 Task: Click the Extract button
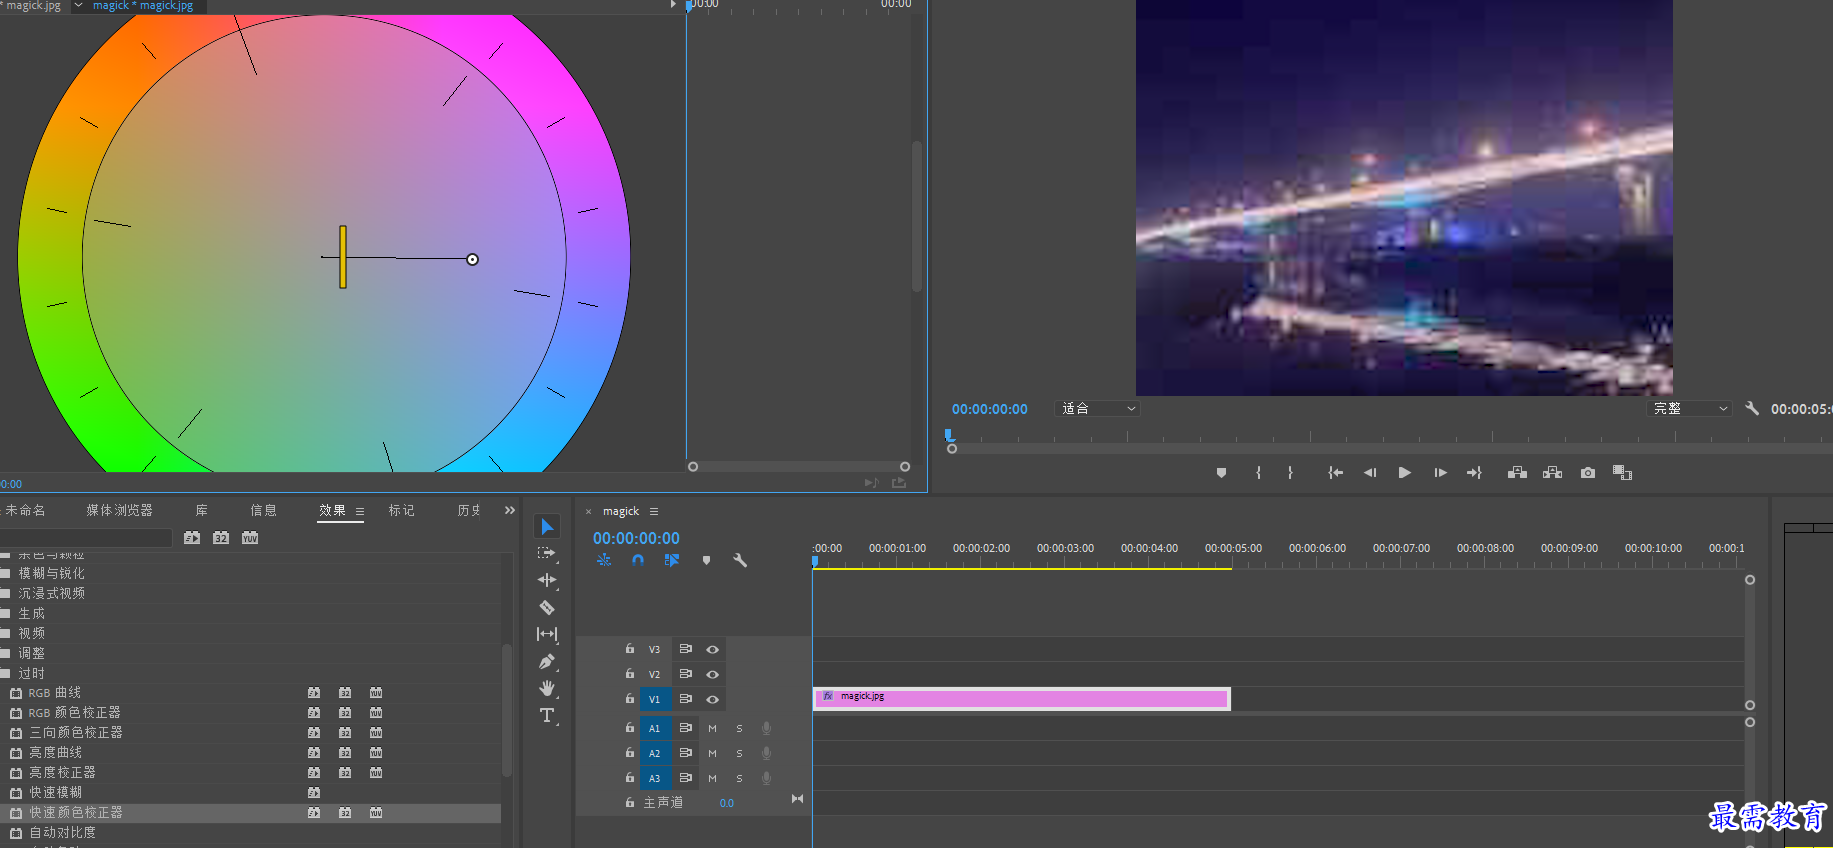click(x=1552, y=473)
